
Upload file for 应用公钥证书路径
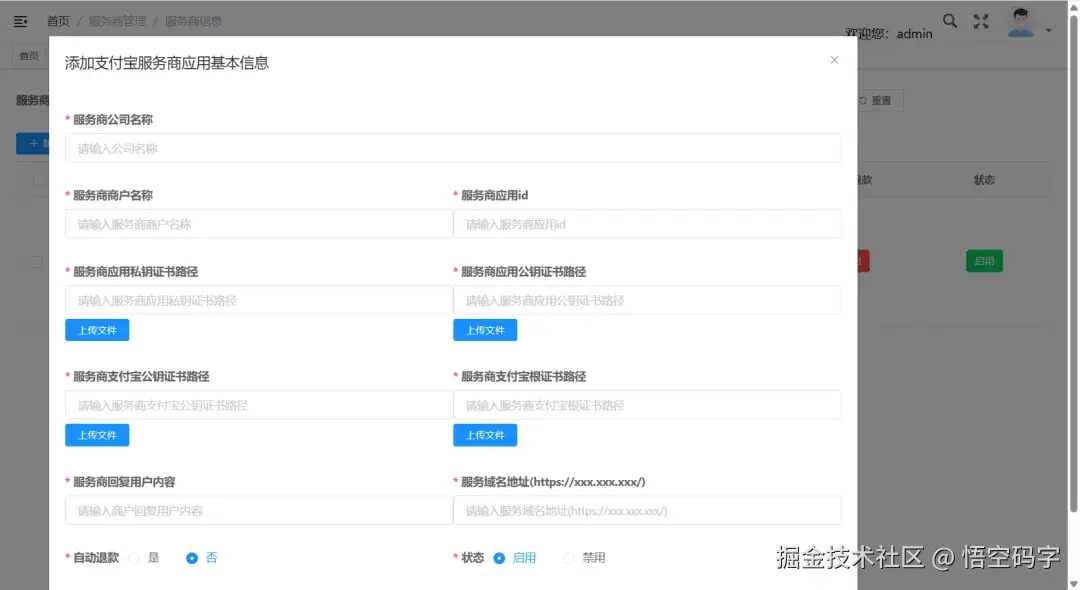(x=485, y=330)
